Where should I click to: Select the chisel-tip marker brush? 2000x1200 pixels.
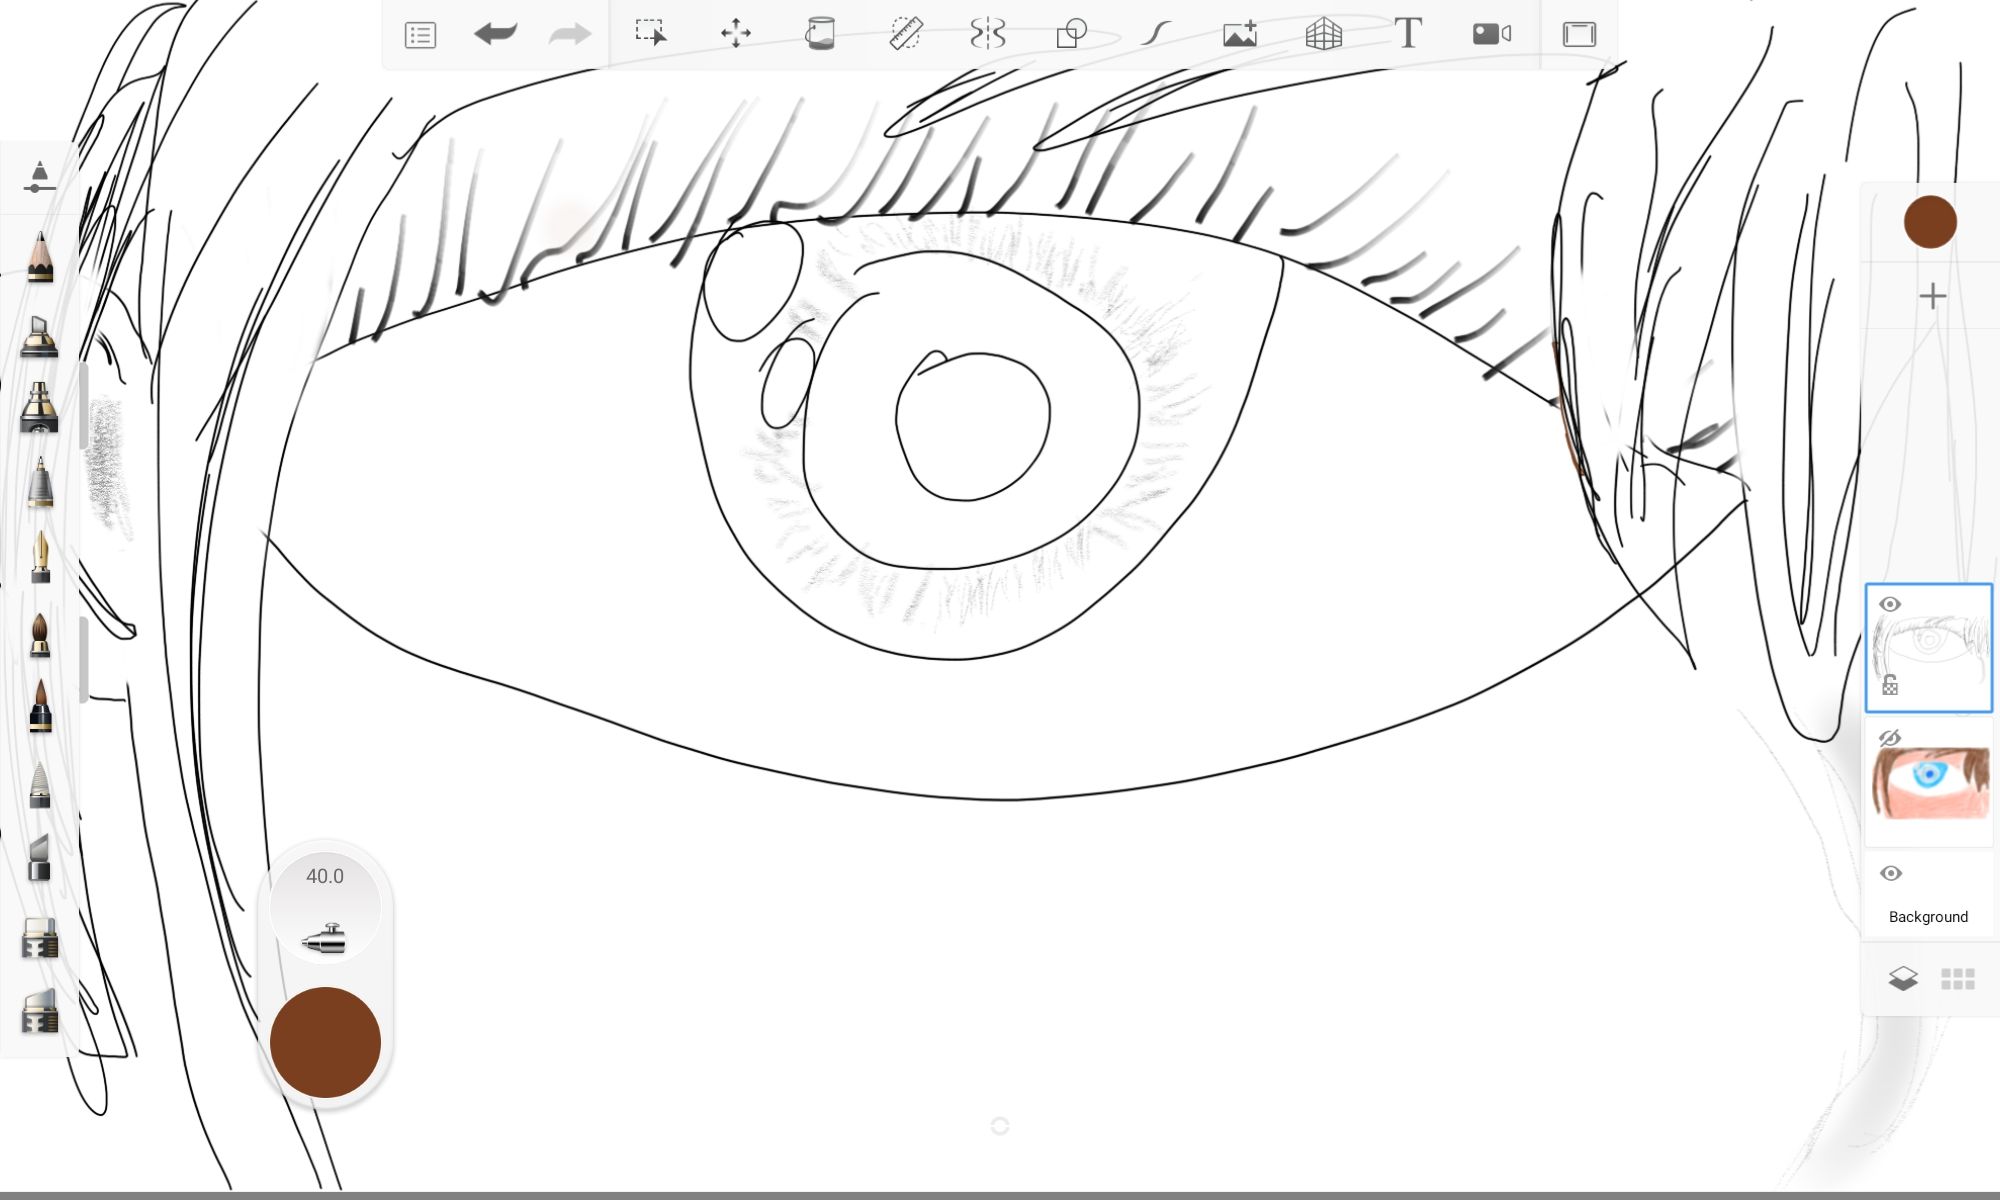coord(39,336)
